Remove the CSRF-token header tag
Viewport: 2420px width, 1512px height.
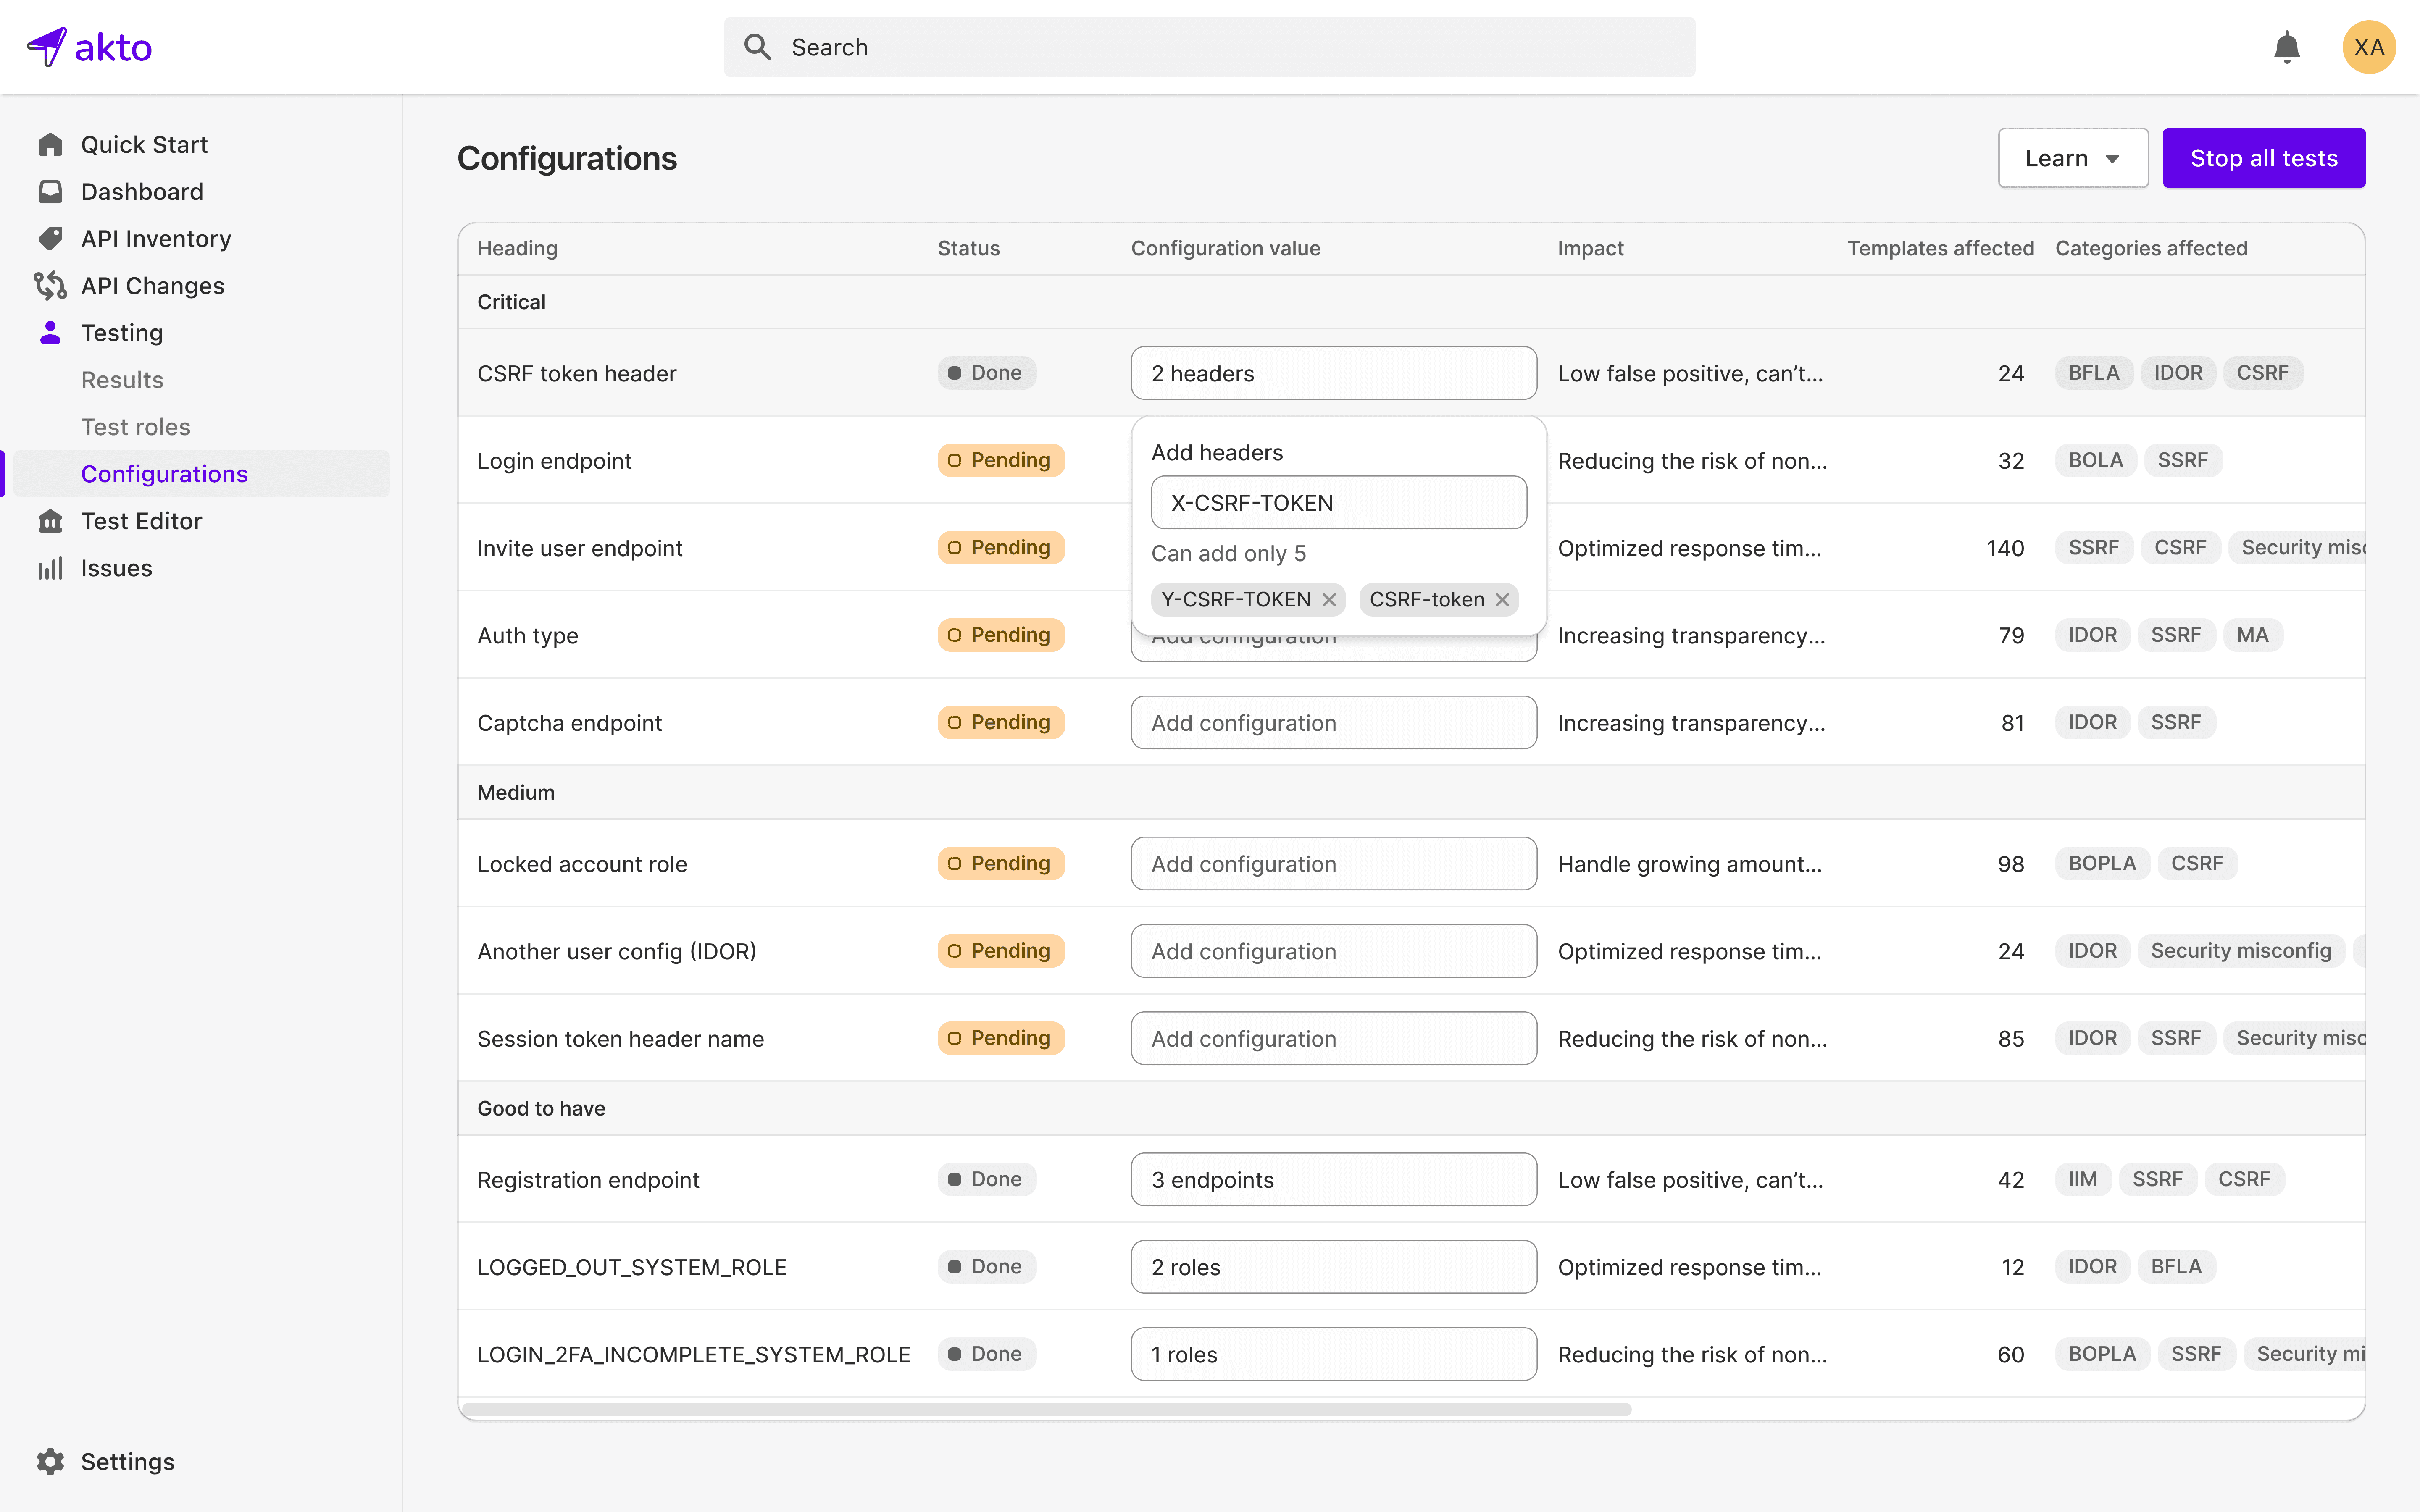[x=1502, y=600]
